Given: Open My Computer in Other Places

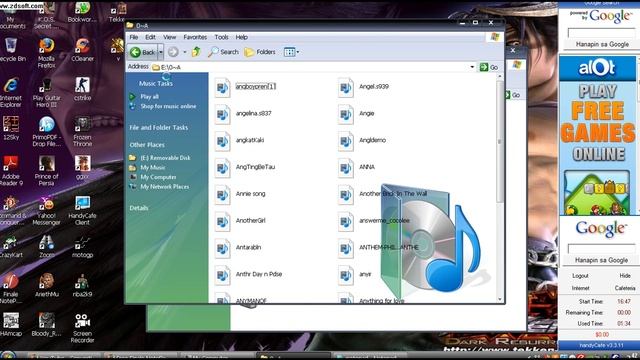Looking at the screenshot, I should tap(158, 177).
